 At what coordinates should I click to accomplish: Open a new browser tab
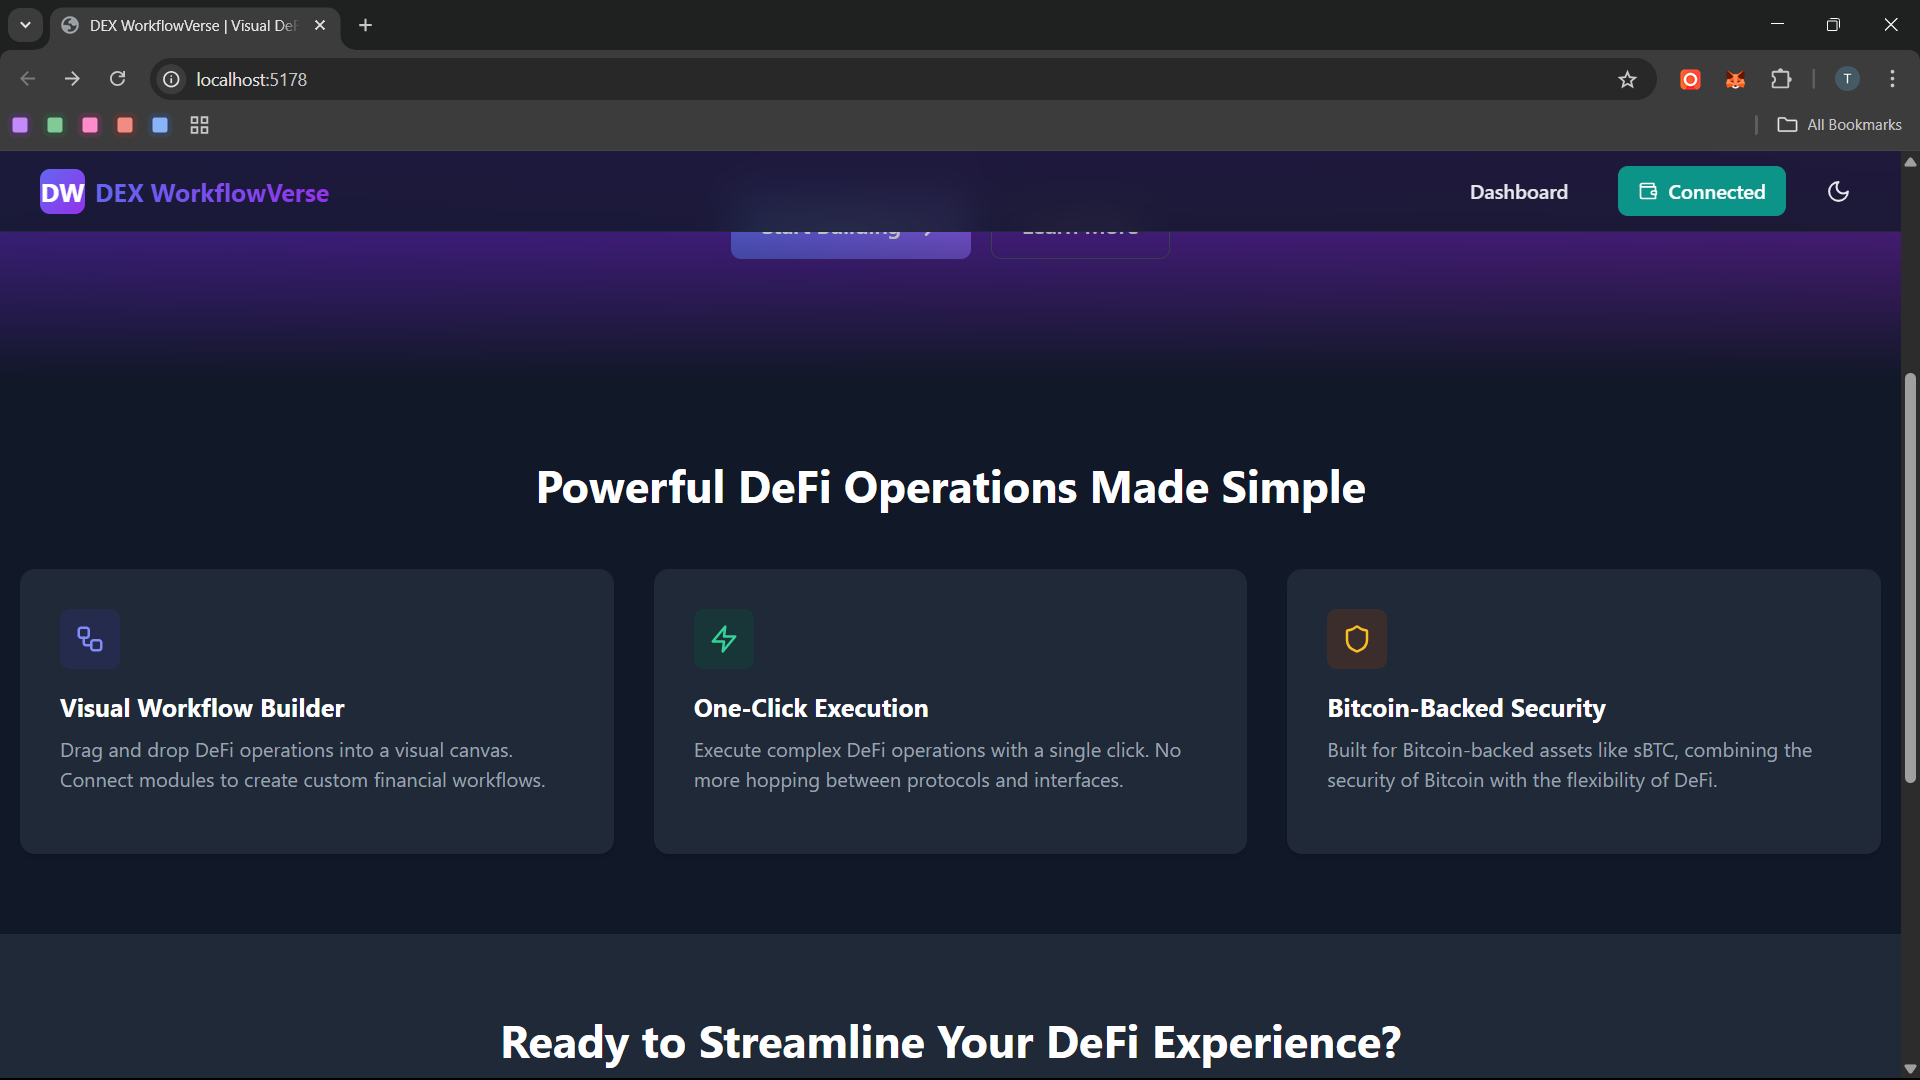366,25
